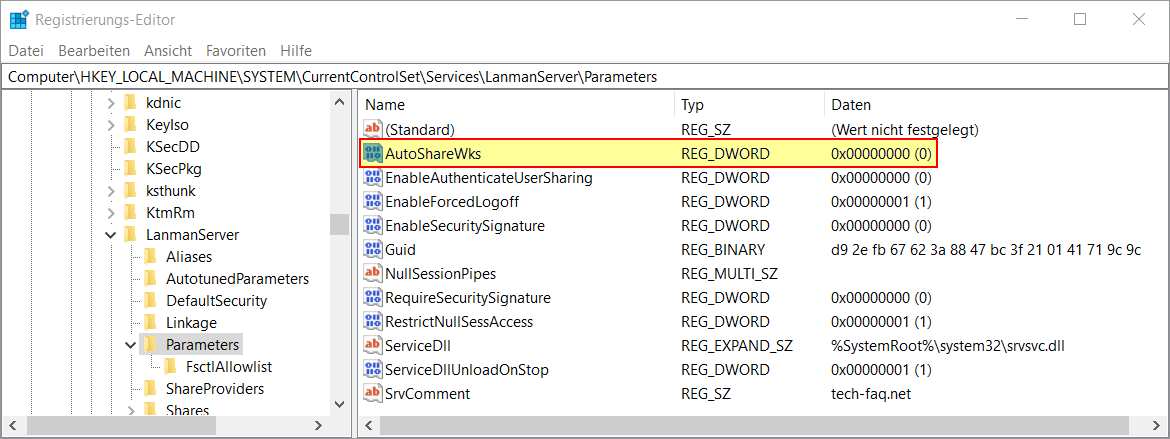Select the FsctlAllowlist folder icon
The image size is (1170, 439).
pos(170,367)
